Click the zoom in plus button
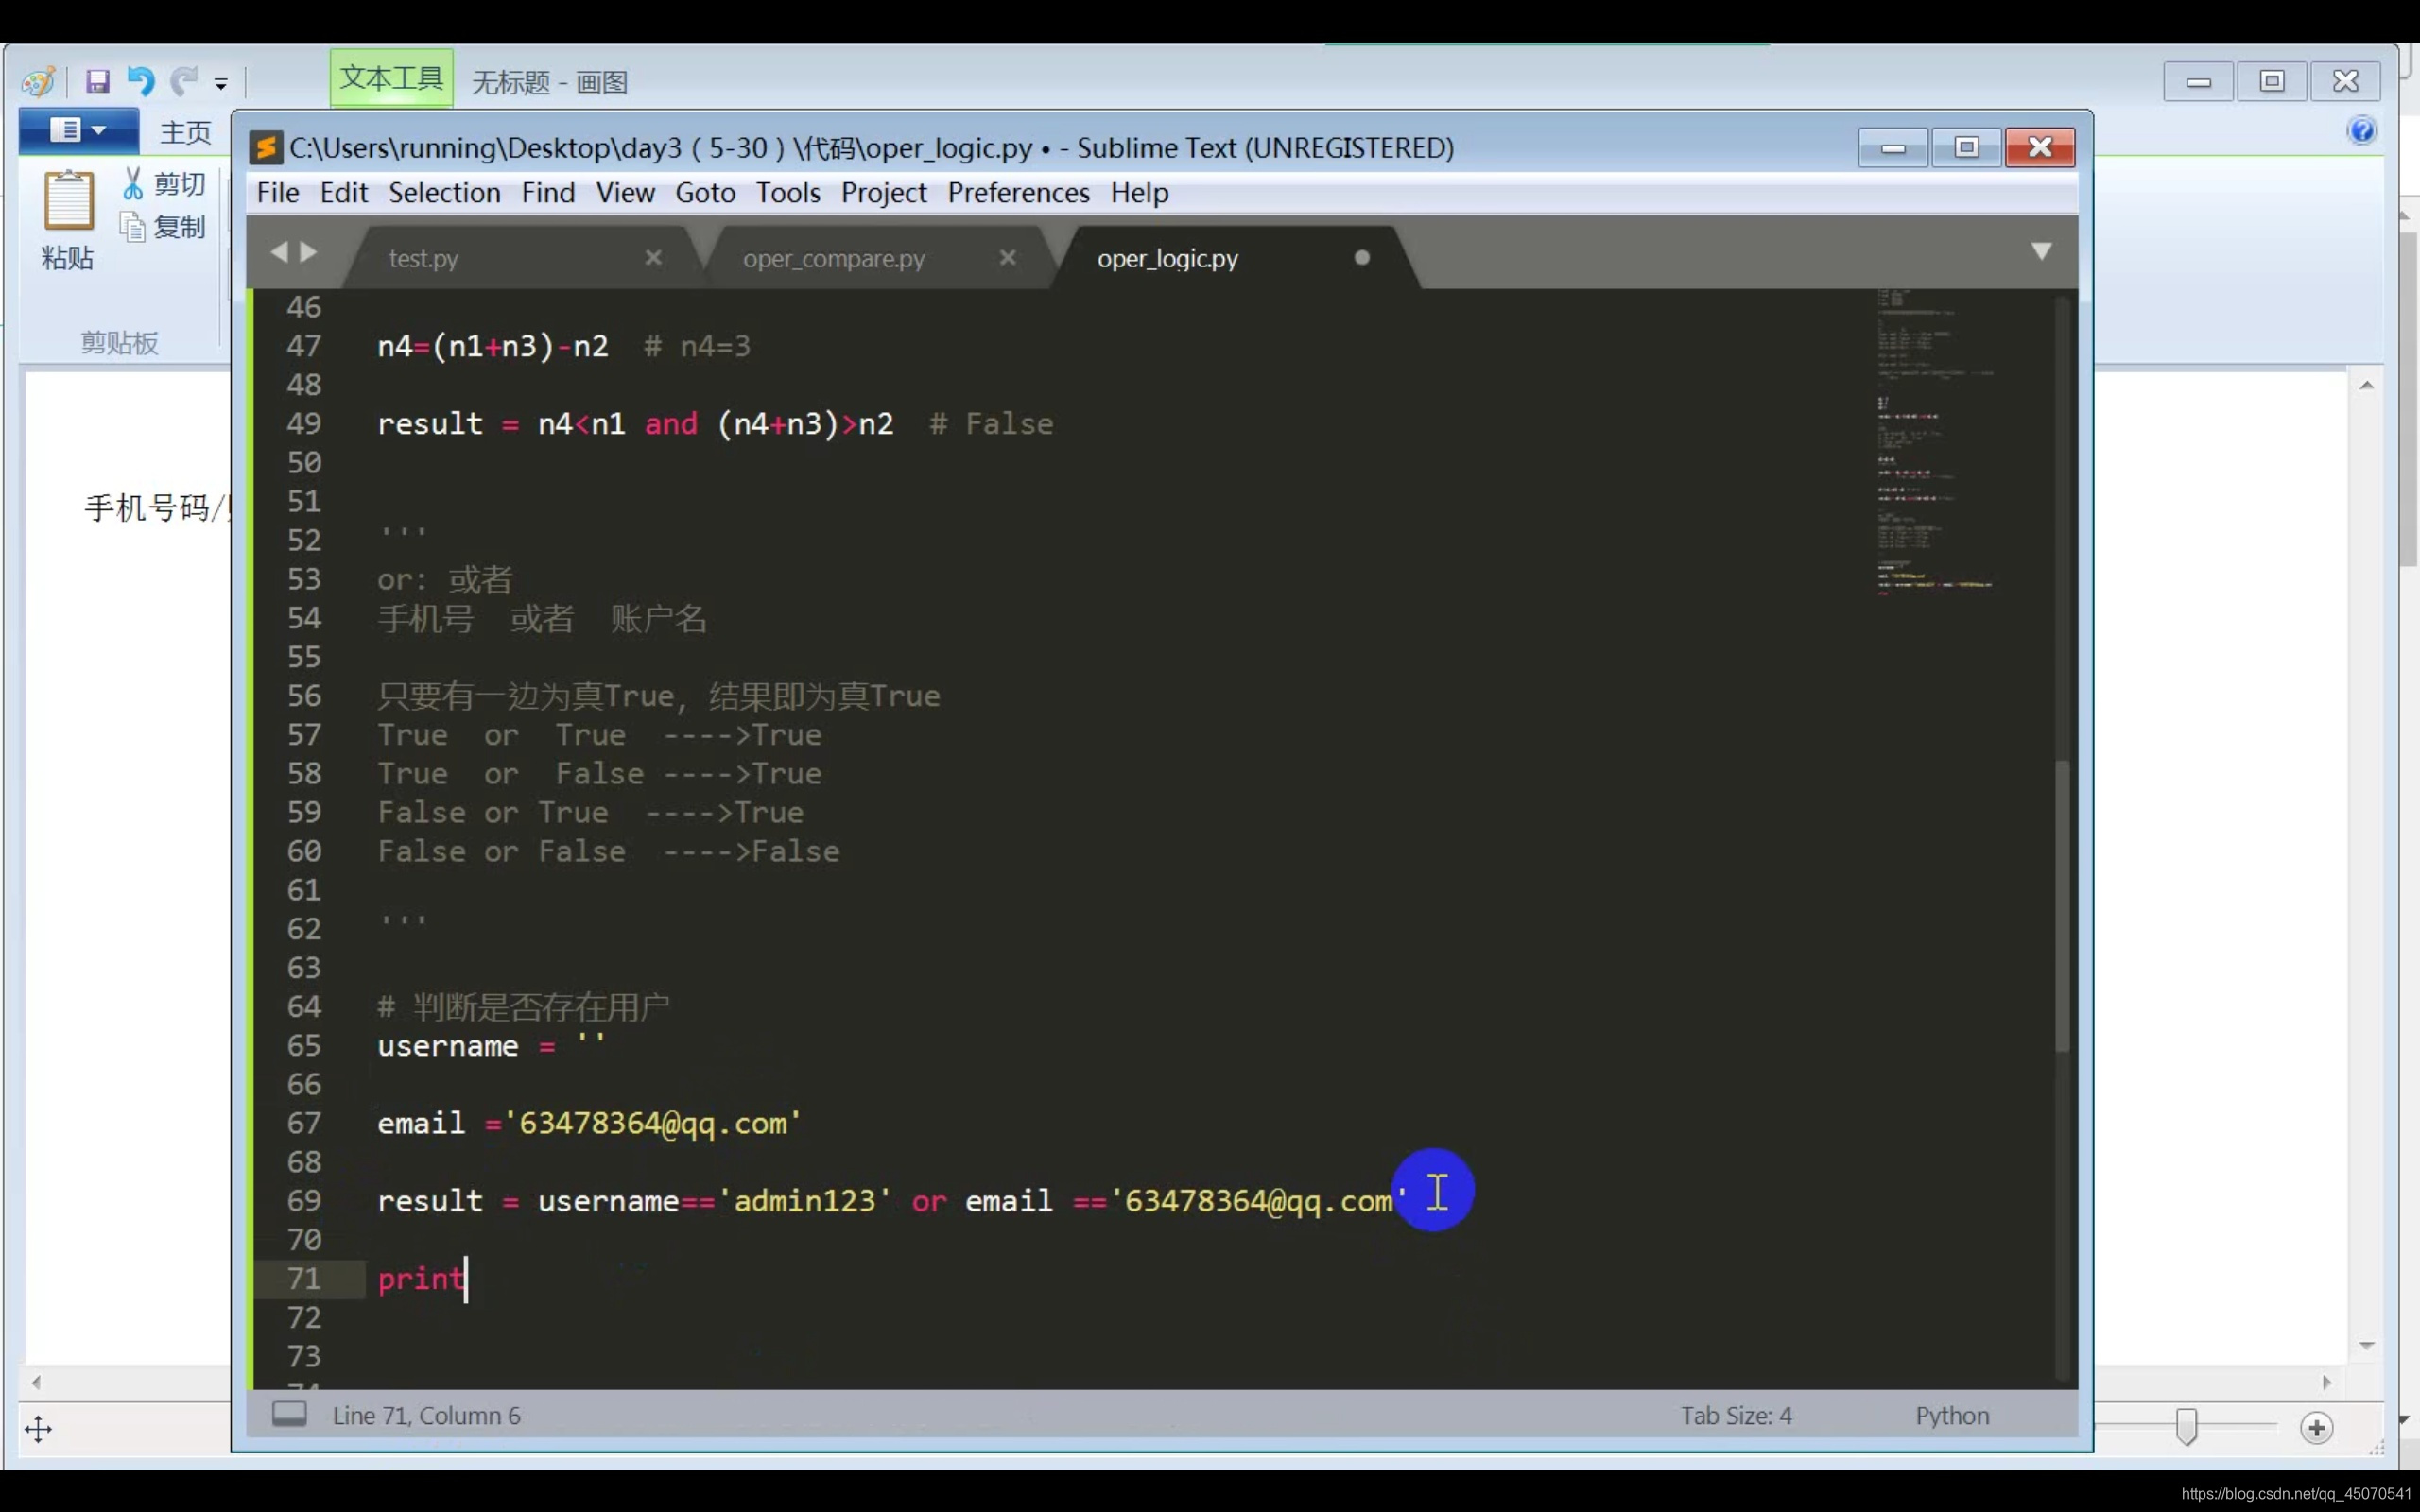Image resolution: width=2420 pixels, height=1512 pixels. click(x=2316, y=1428)
